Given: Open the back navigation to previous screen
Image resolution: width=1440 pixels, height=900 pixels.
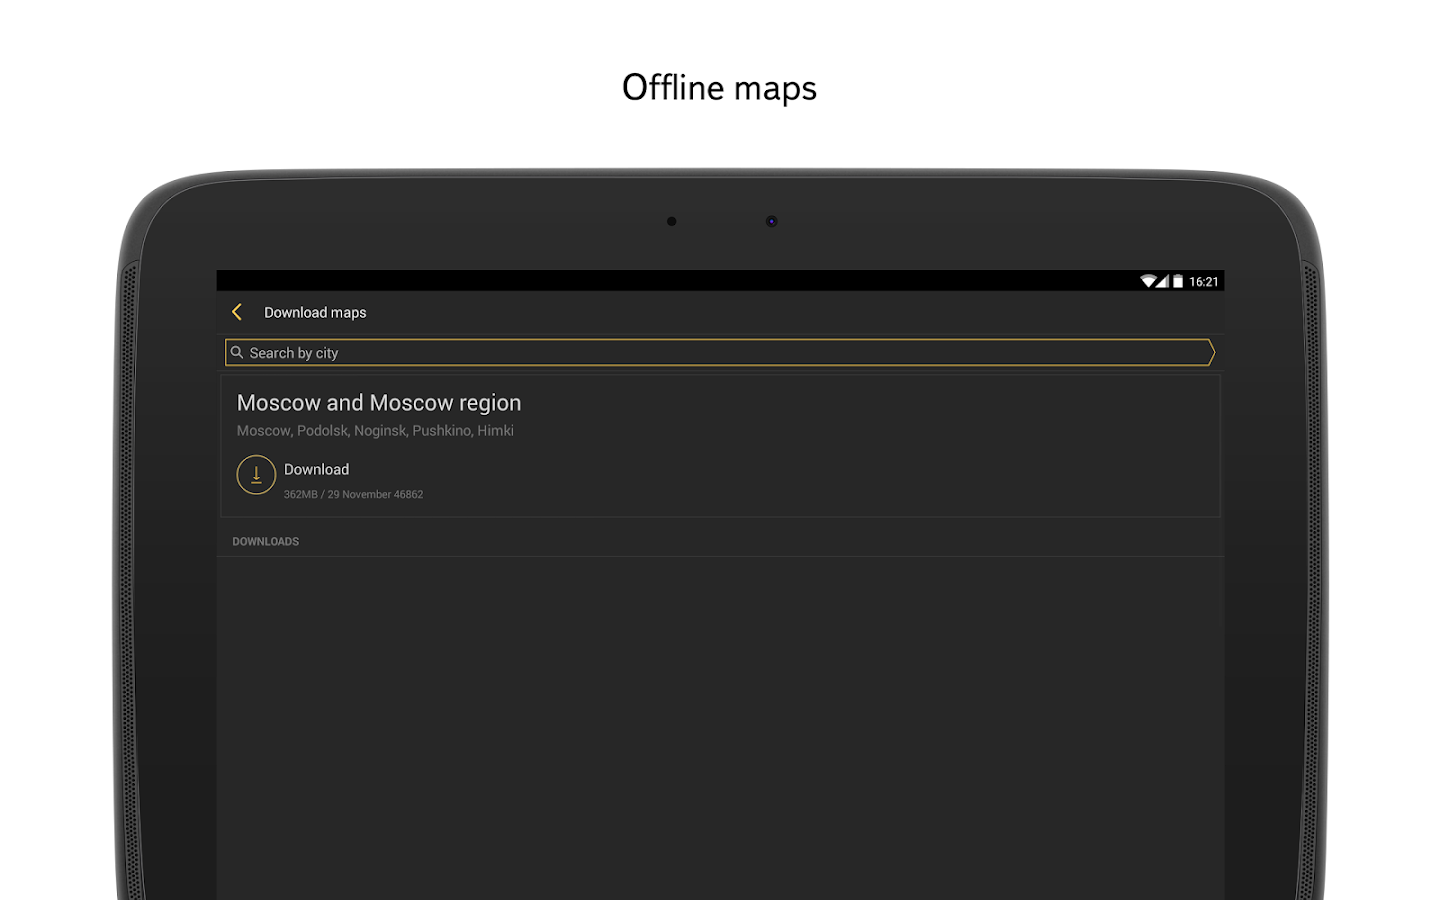Looking at the screenshot, I should click(x=237, y=312).
